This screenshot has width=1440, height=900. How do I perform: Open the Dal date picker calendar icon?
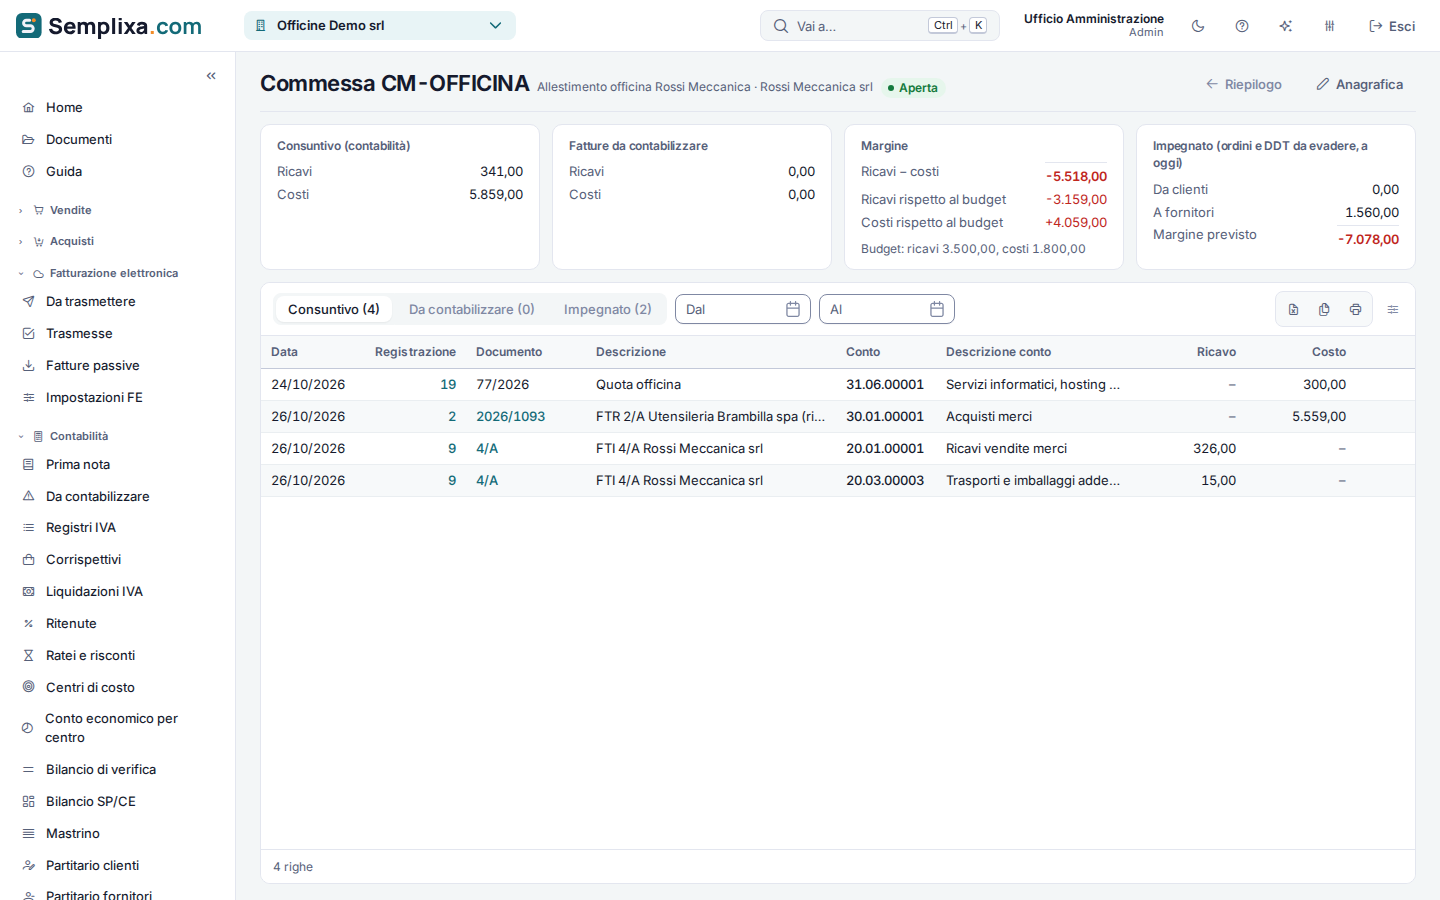(x=793, y=310)
